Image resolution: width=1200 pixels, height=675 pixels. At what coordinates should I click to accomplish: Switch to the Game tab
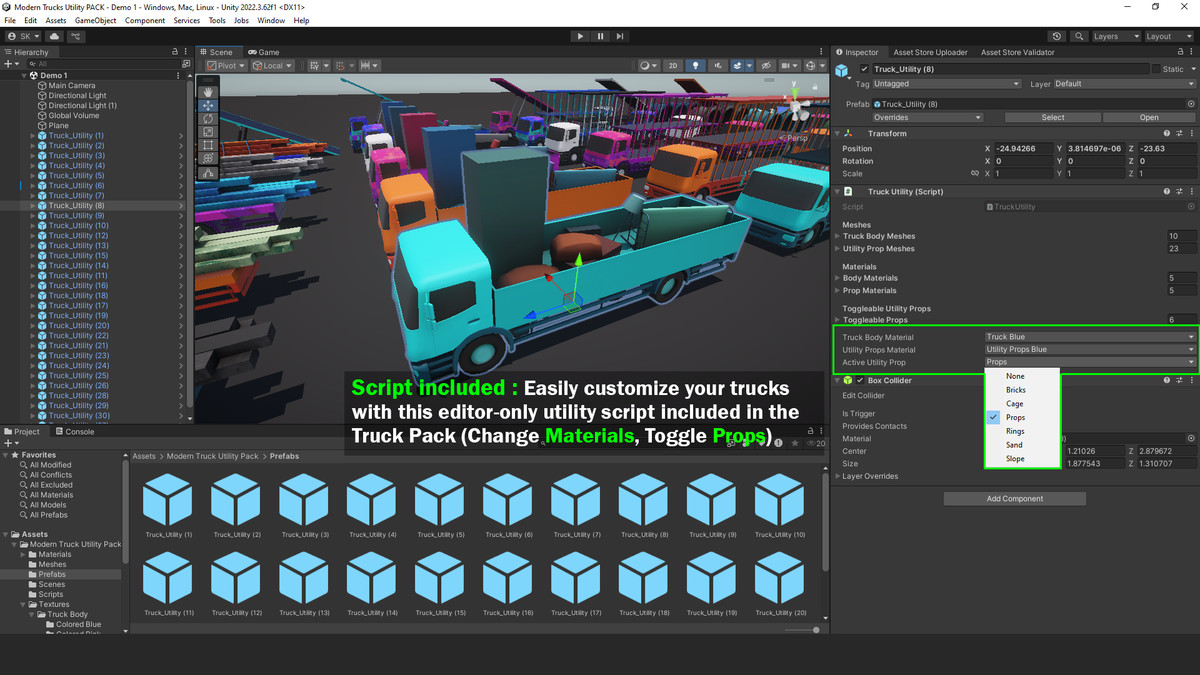coord(265,52)
